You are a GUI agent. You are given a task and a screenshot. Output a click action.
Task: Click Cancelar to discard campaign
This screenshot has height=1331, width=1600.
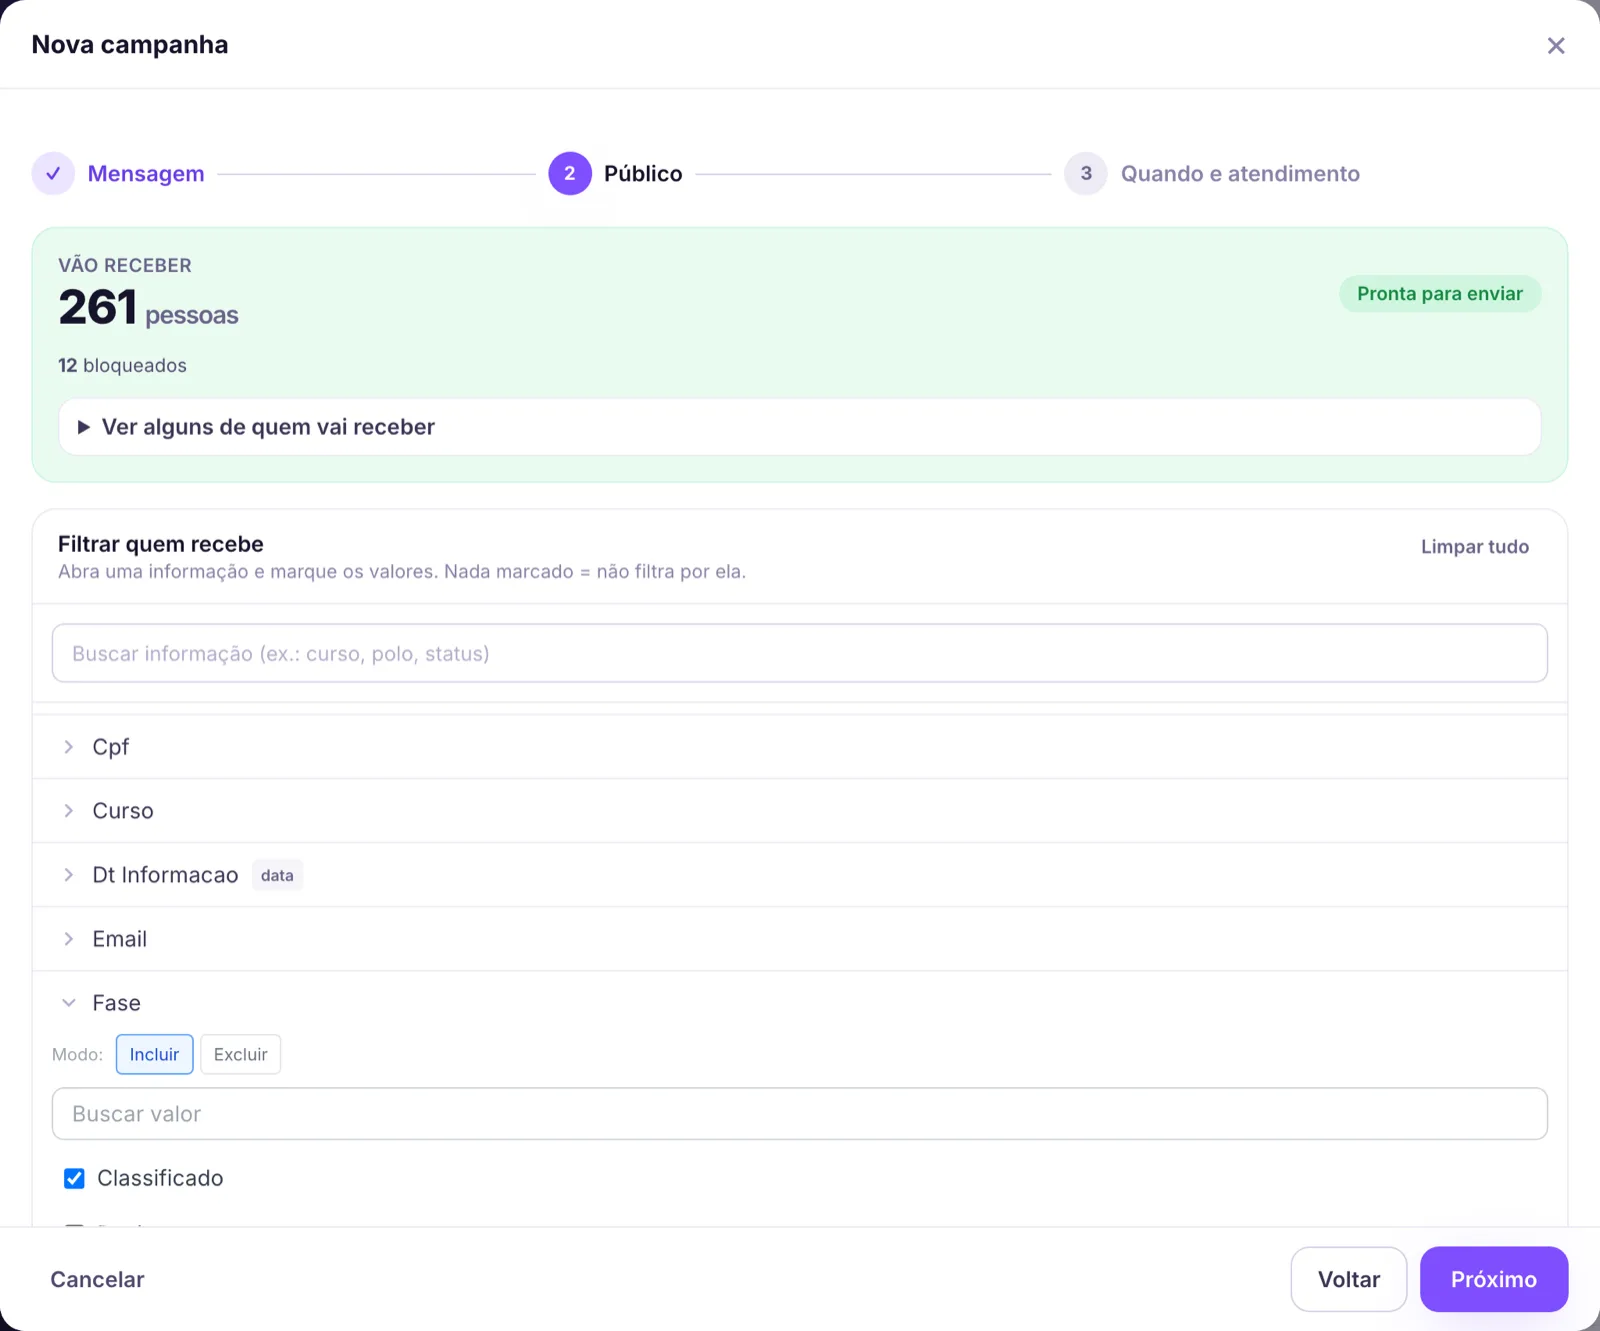97,1279
